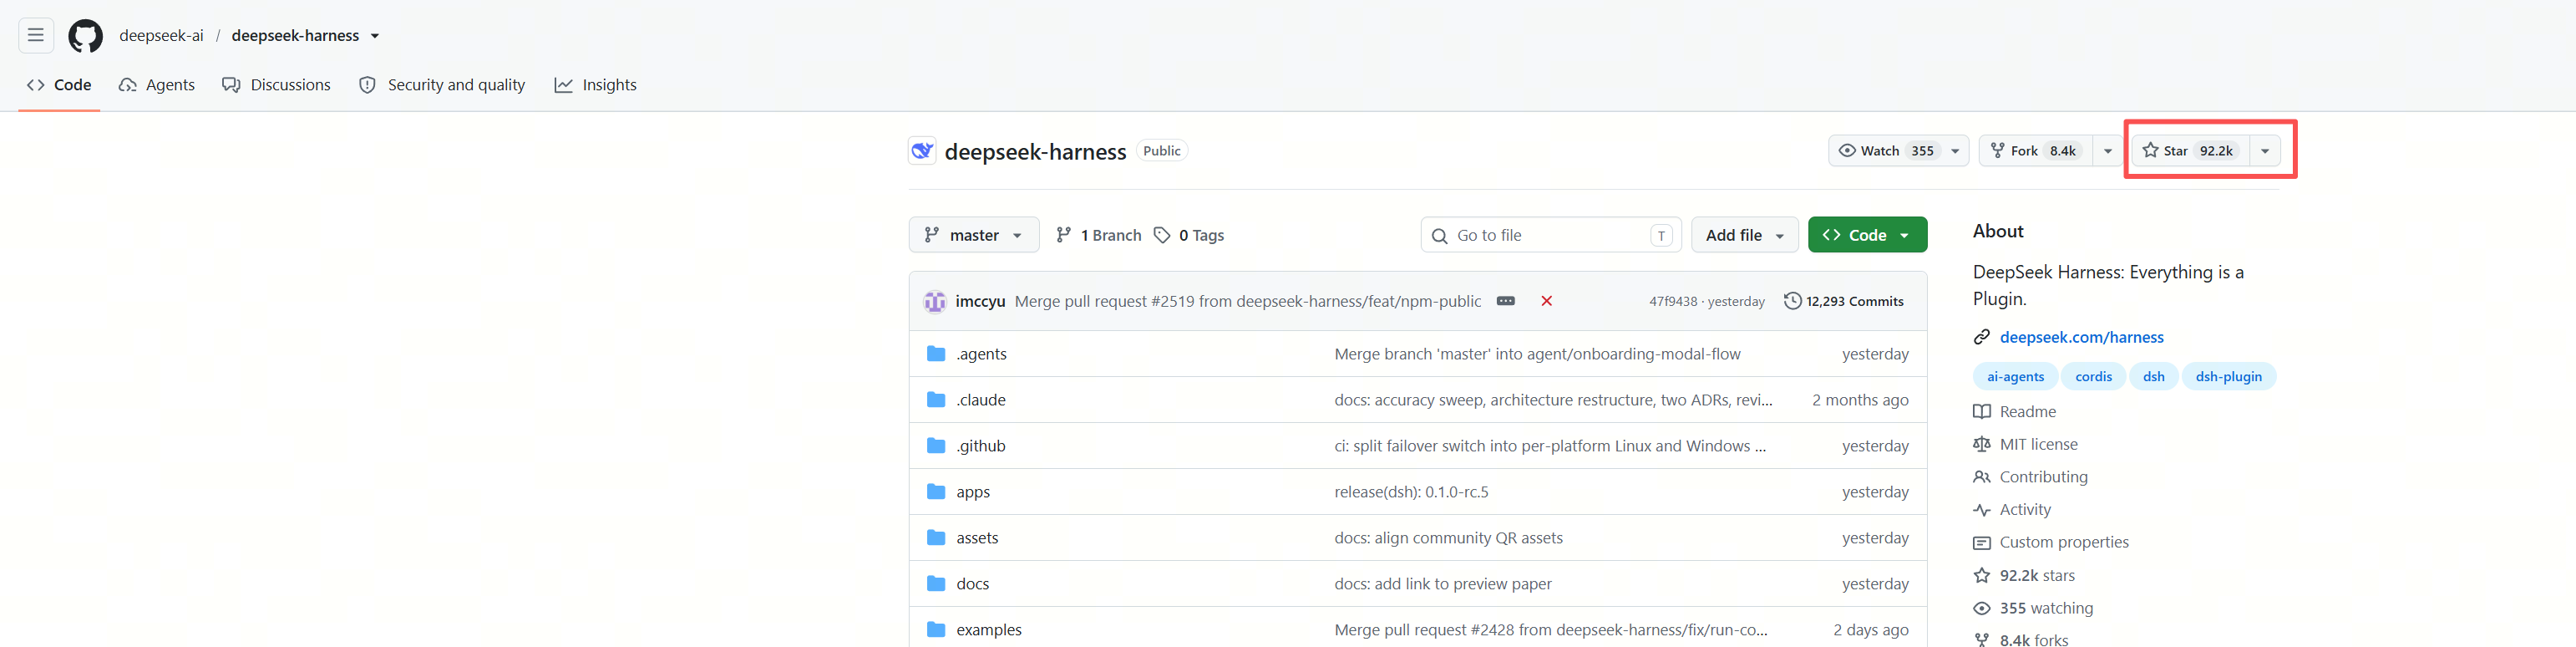Star the repository
The image size is (2576, 647).
(2190, 151)
